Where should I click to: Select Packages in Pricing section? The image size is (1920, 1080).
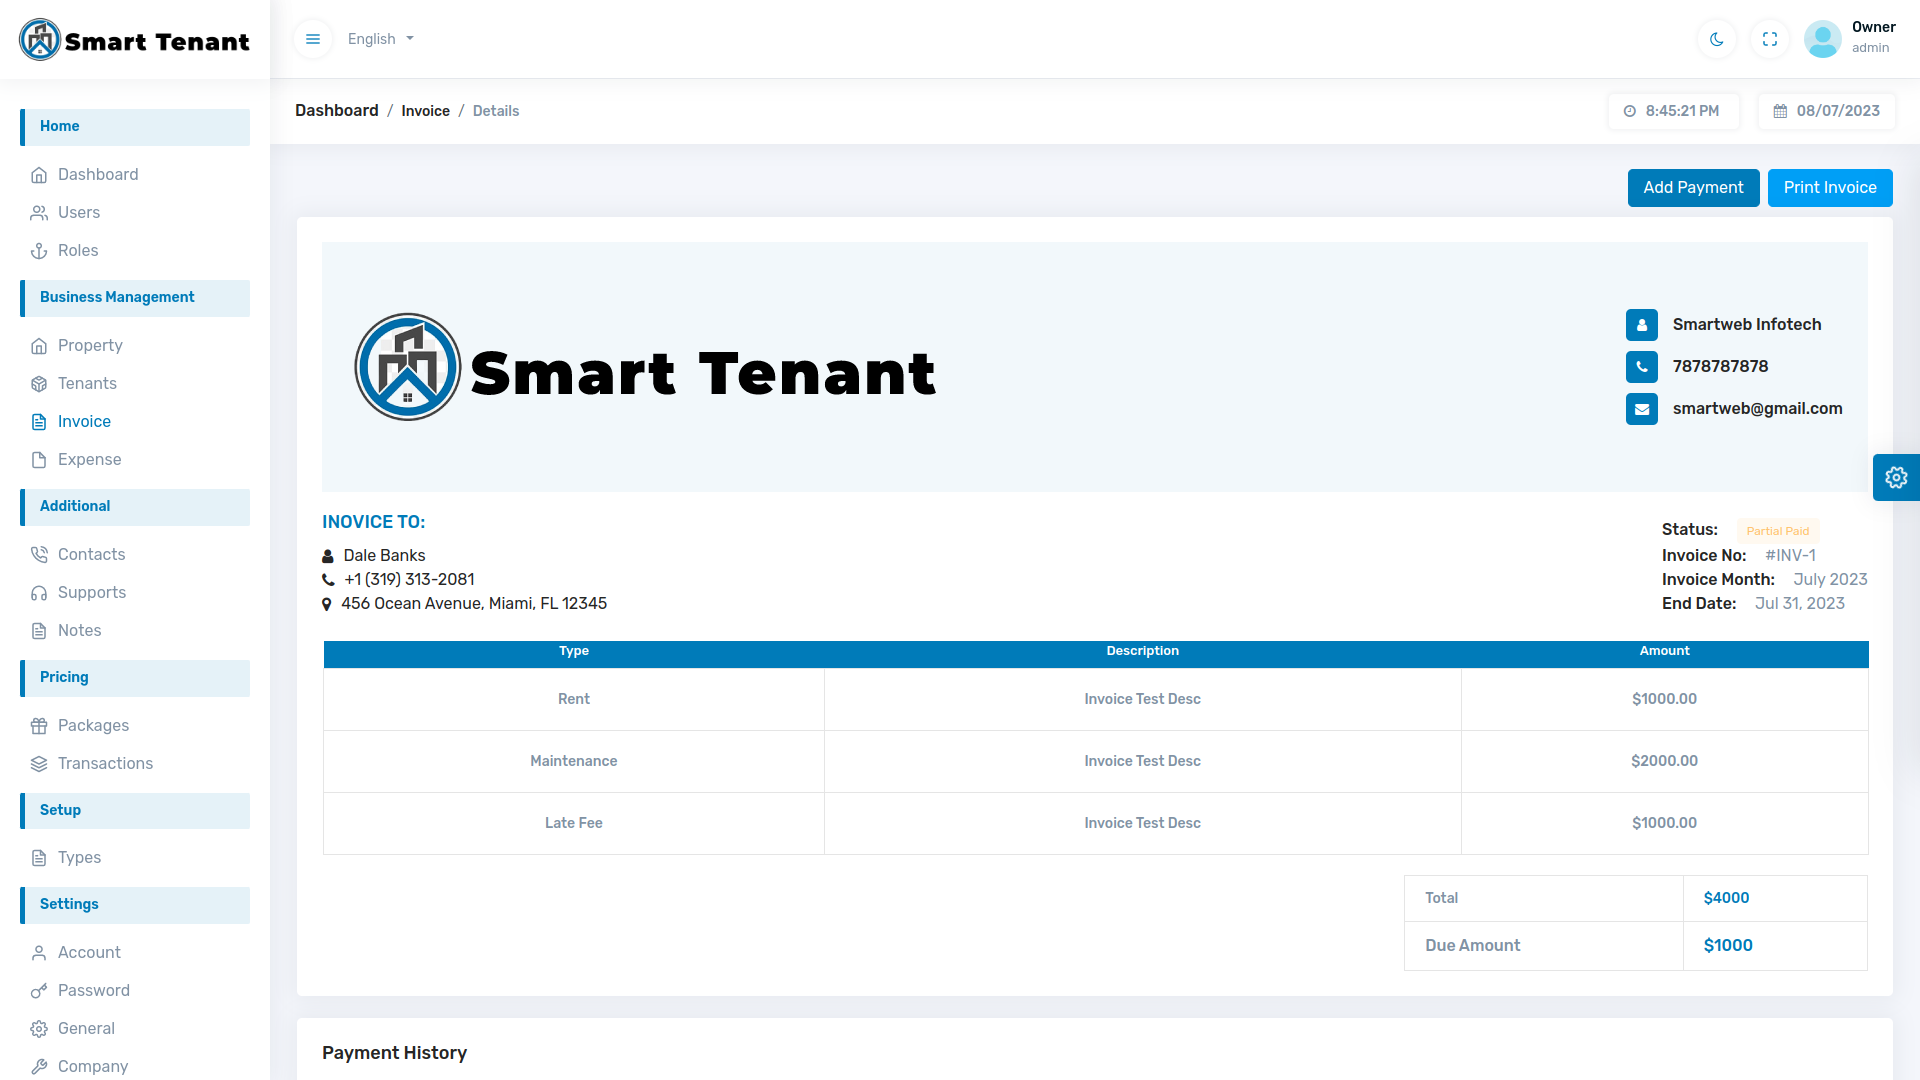coord(93,726)
